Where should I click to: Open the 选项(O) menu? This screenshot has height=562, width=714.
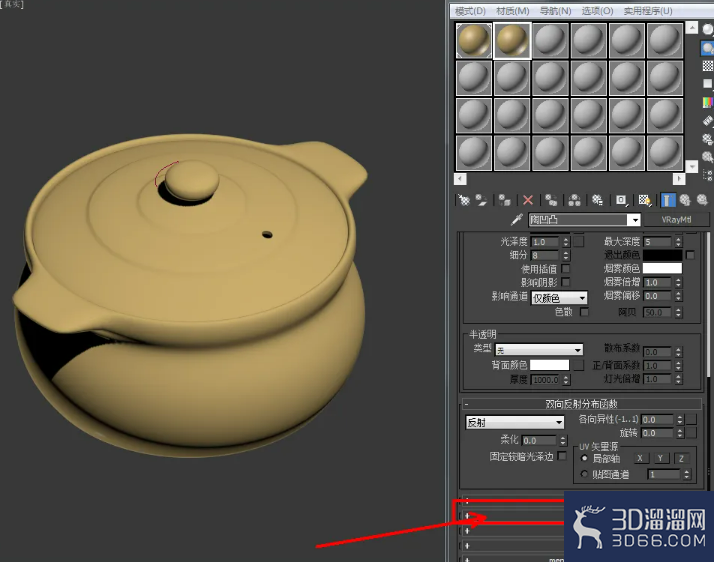pos(597,11)
